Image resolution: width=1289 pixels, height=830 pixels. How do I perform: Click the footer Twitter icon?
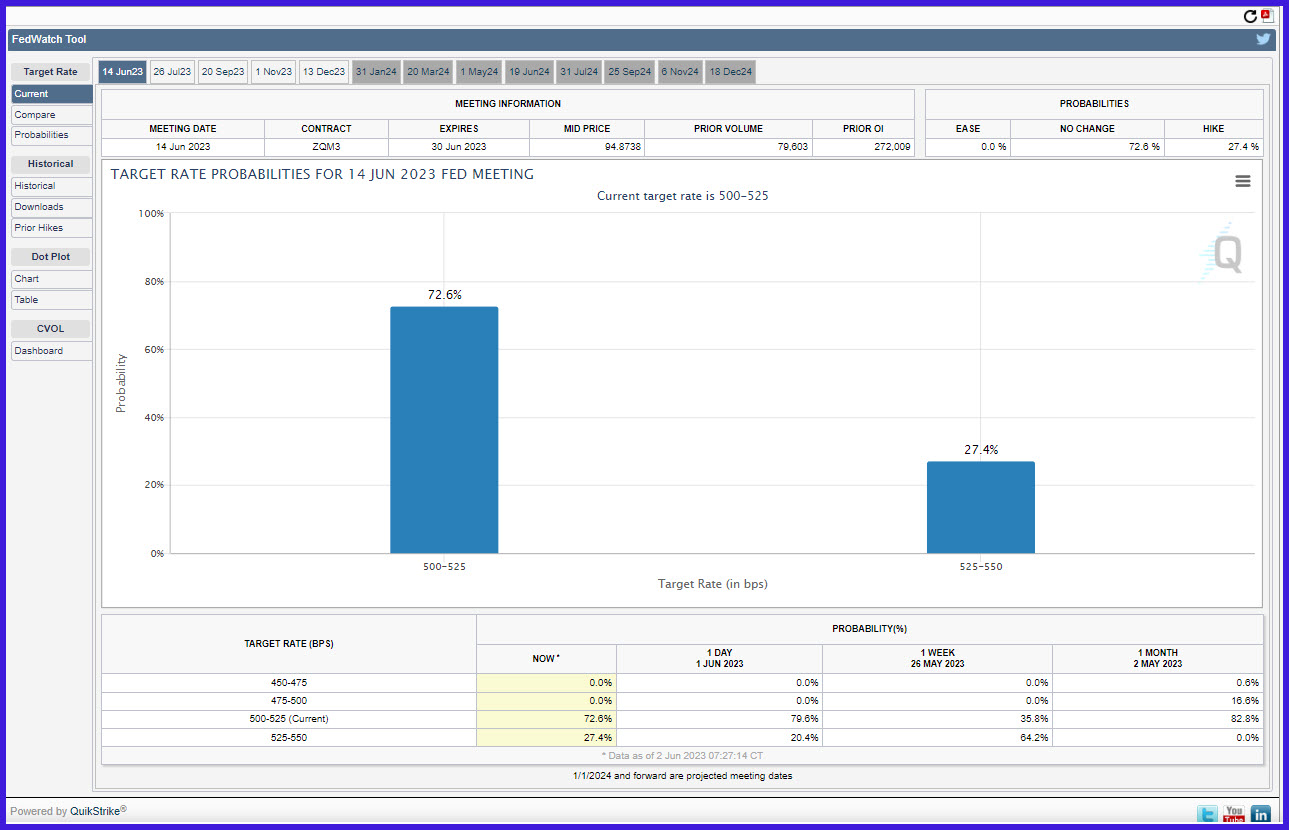pos(1208,813)
